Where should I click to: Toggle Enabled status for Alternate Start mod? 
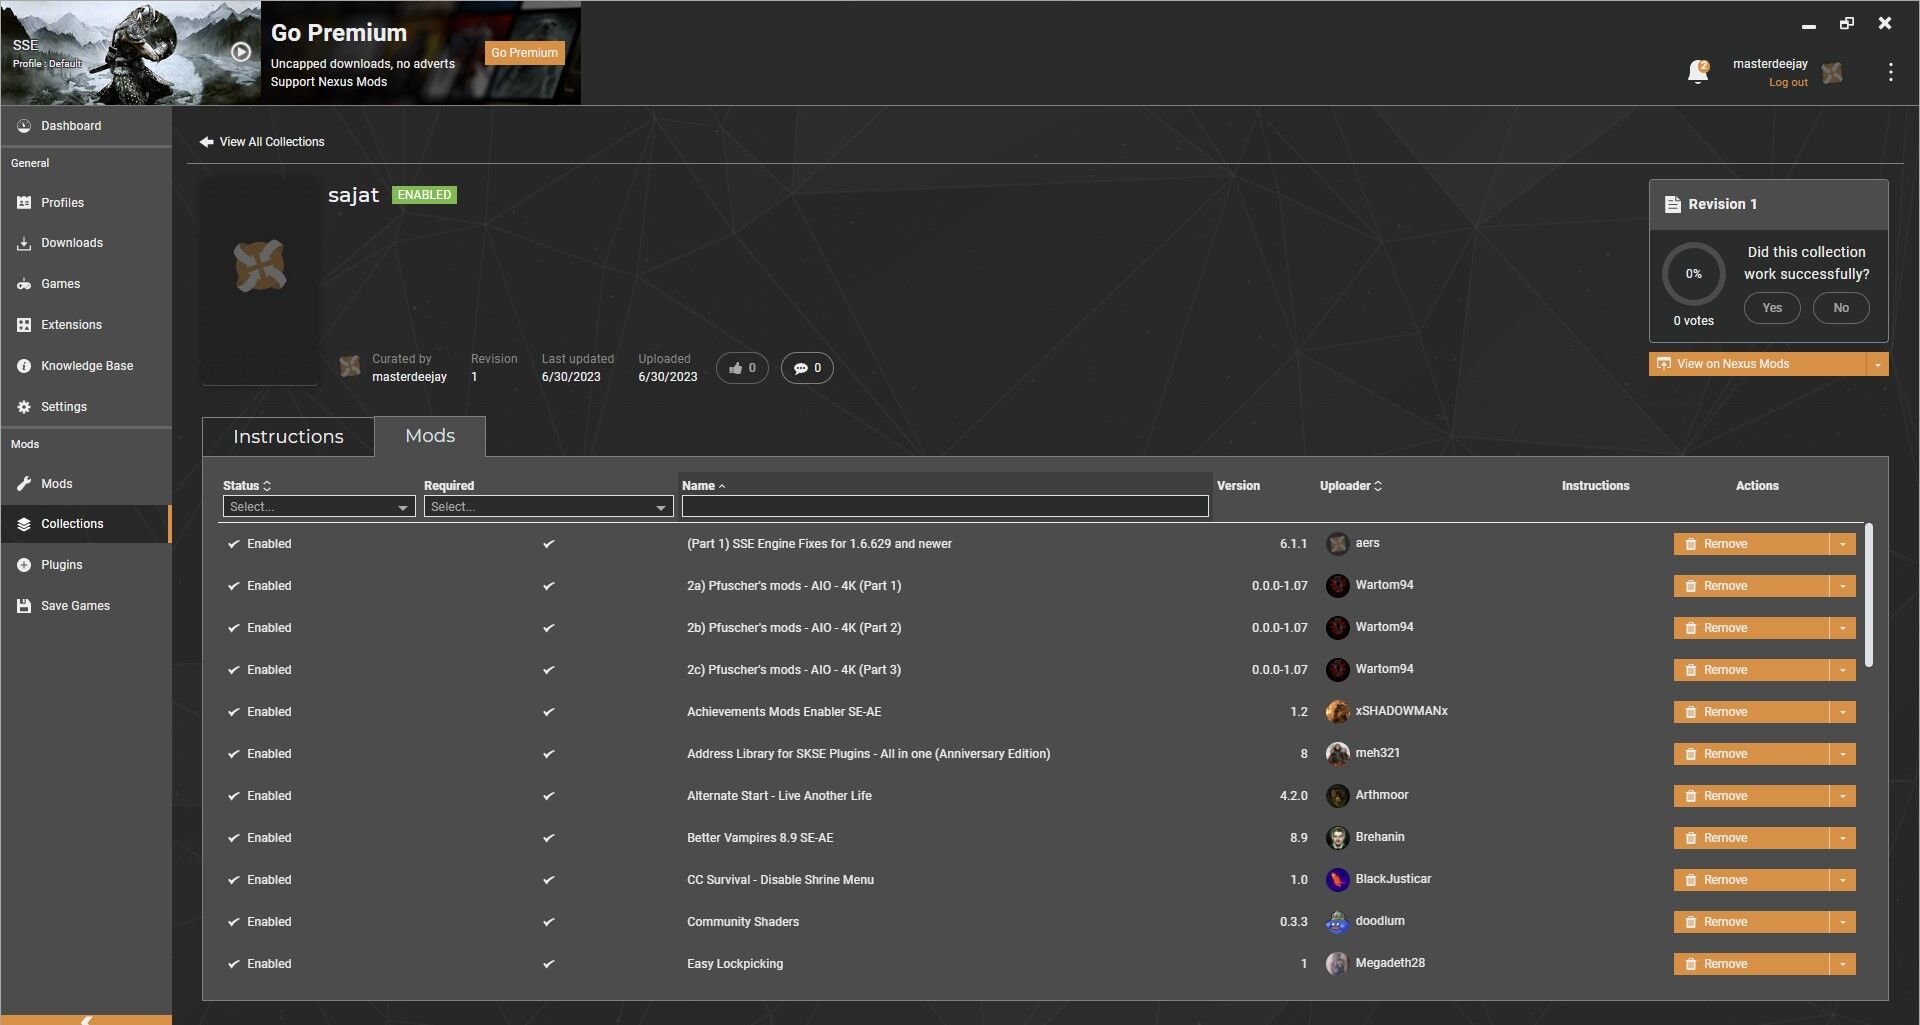coord(259,796)
